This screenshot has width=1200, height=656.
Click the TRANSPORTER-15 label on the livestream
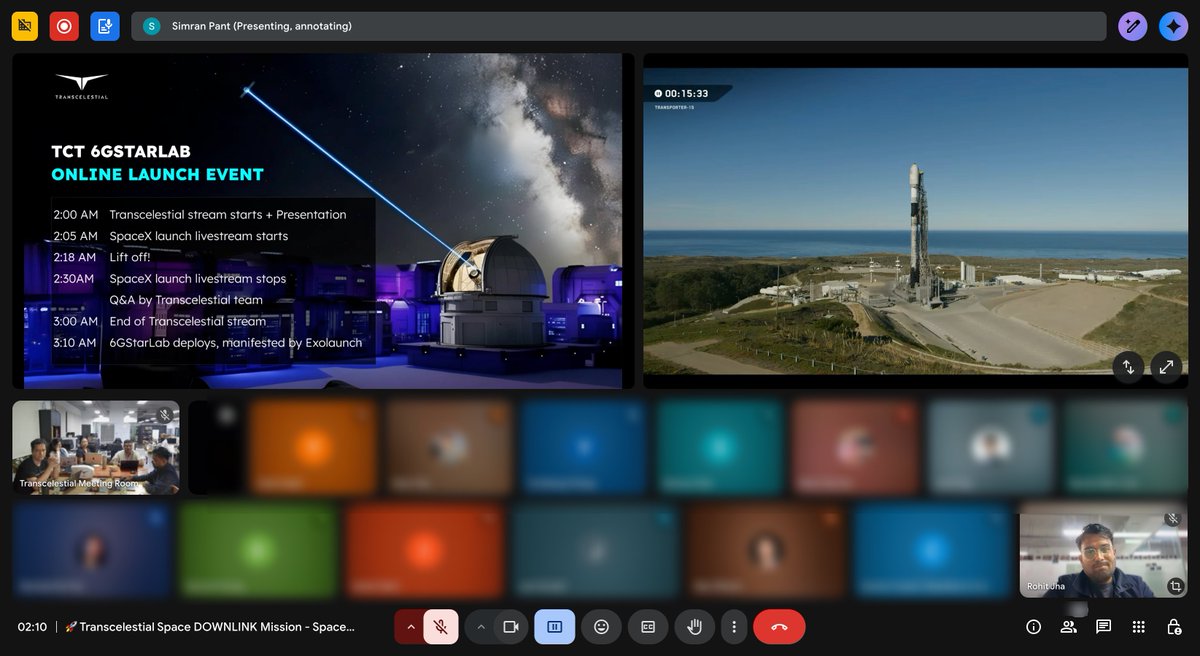coord(675,107)
